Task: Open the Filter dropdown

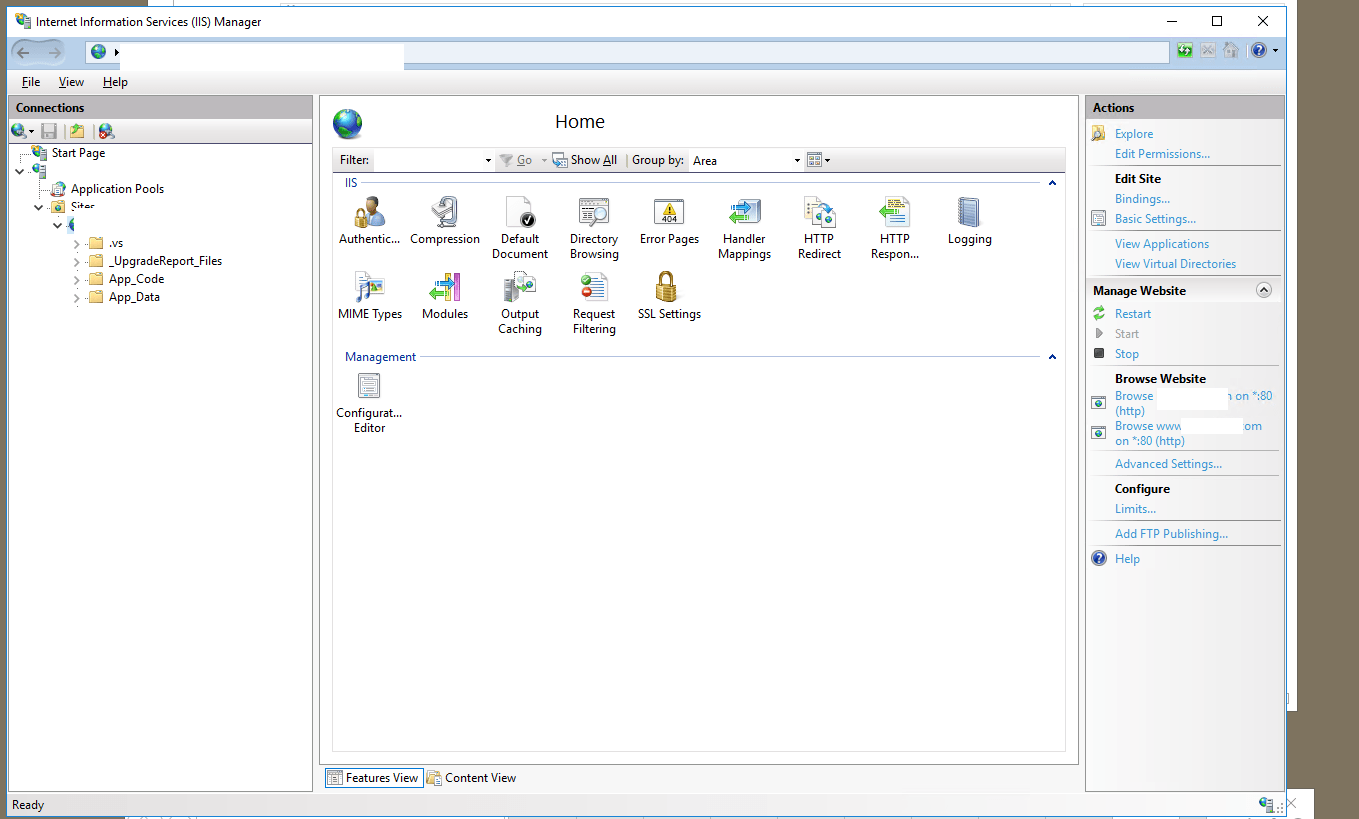Action: (x=488, y=160)
